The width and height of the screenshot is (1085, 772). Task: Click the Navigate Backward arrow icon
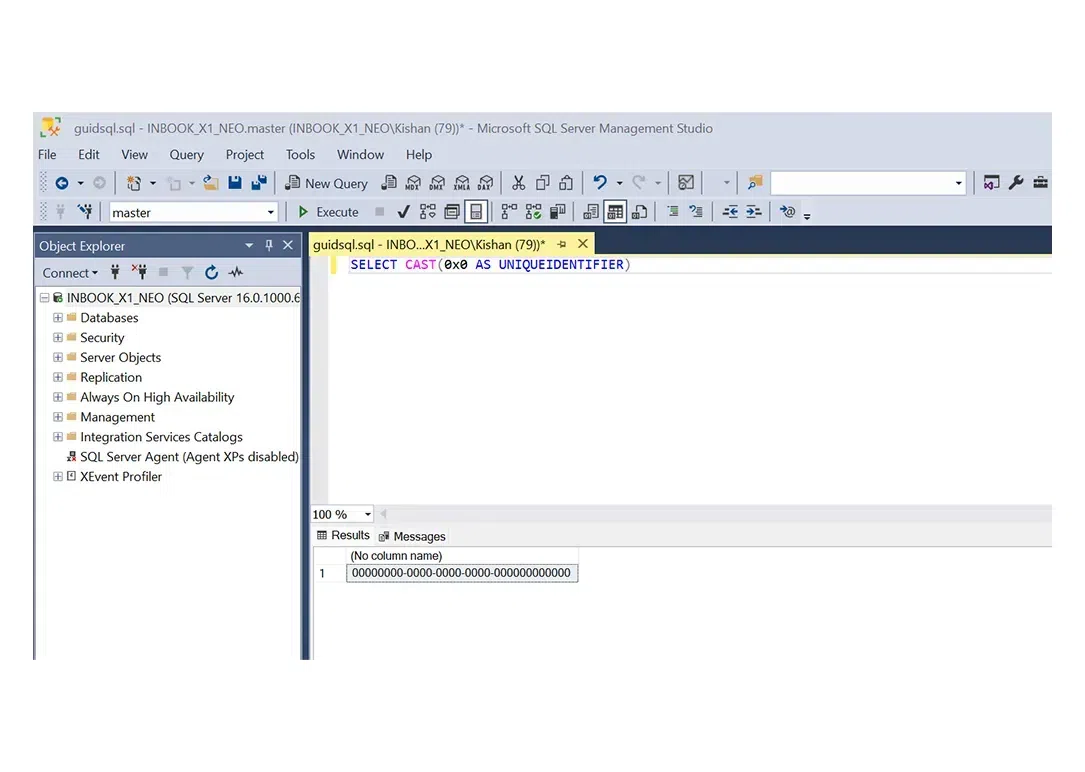click(62, 183)
